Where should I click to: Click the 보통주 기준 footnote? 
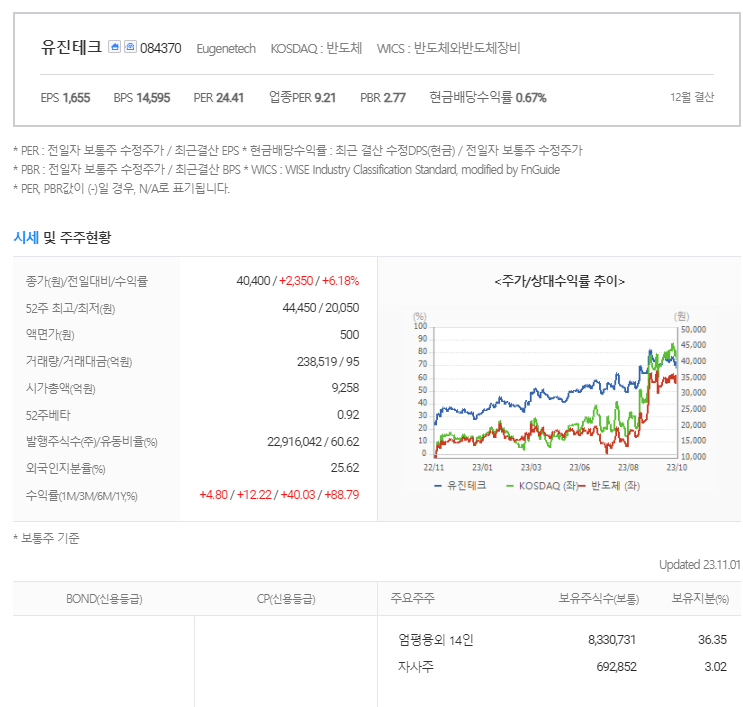point(46,538)
